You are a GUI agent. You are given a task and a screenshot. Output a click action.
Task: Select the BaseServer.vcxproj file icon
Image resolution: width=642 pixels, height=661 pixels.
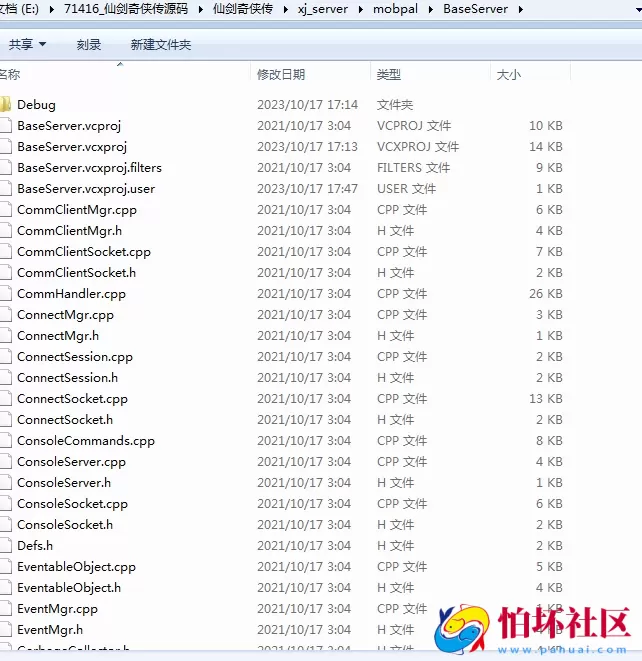coord(5,147)
